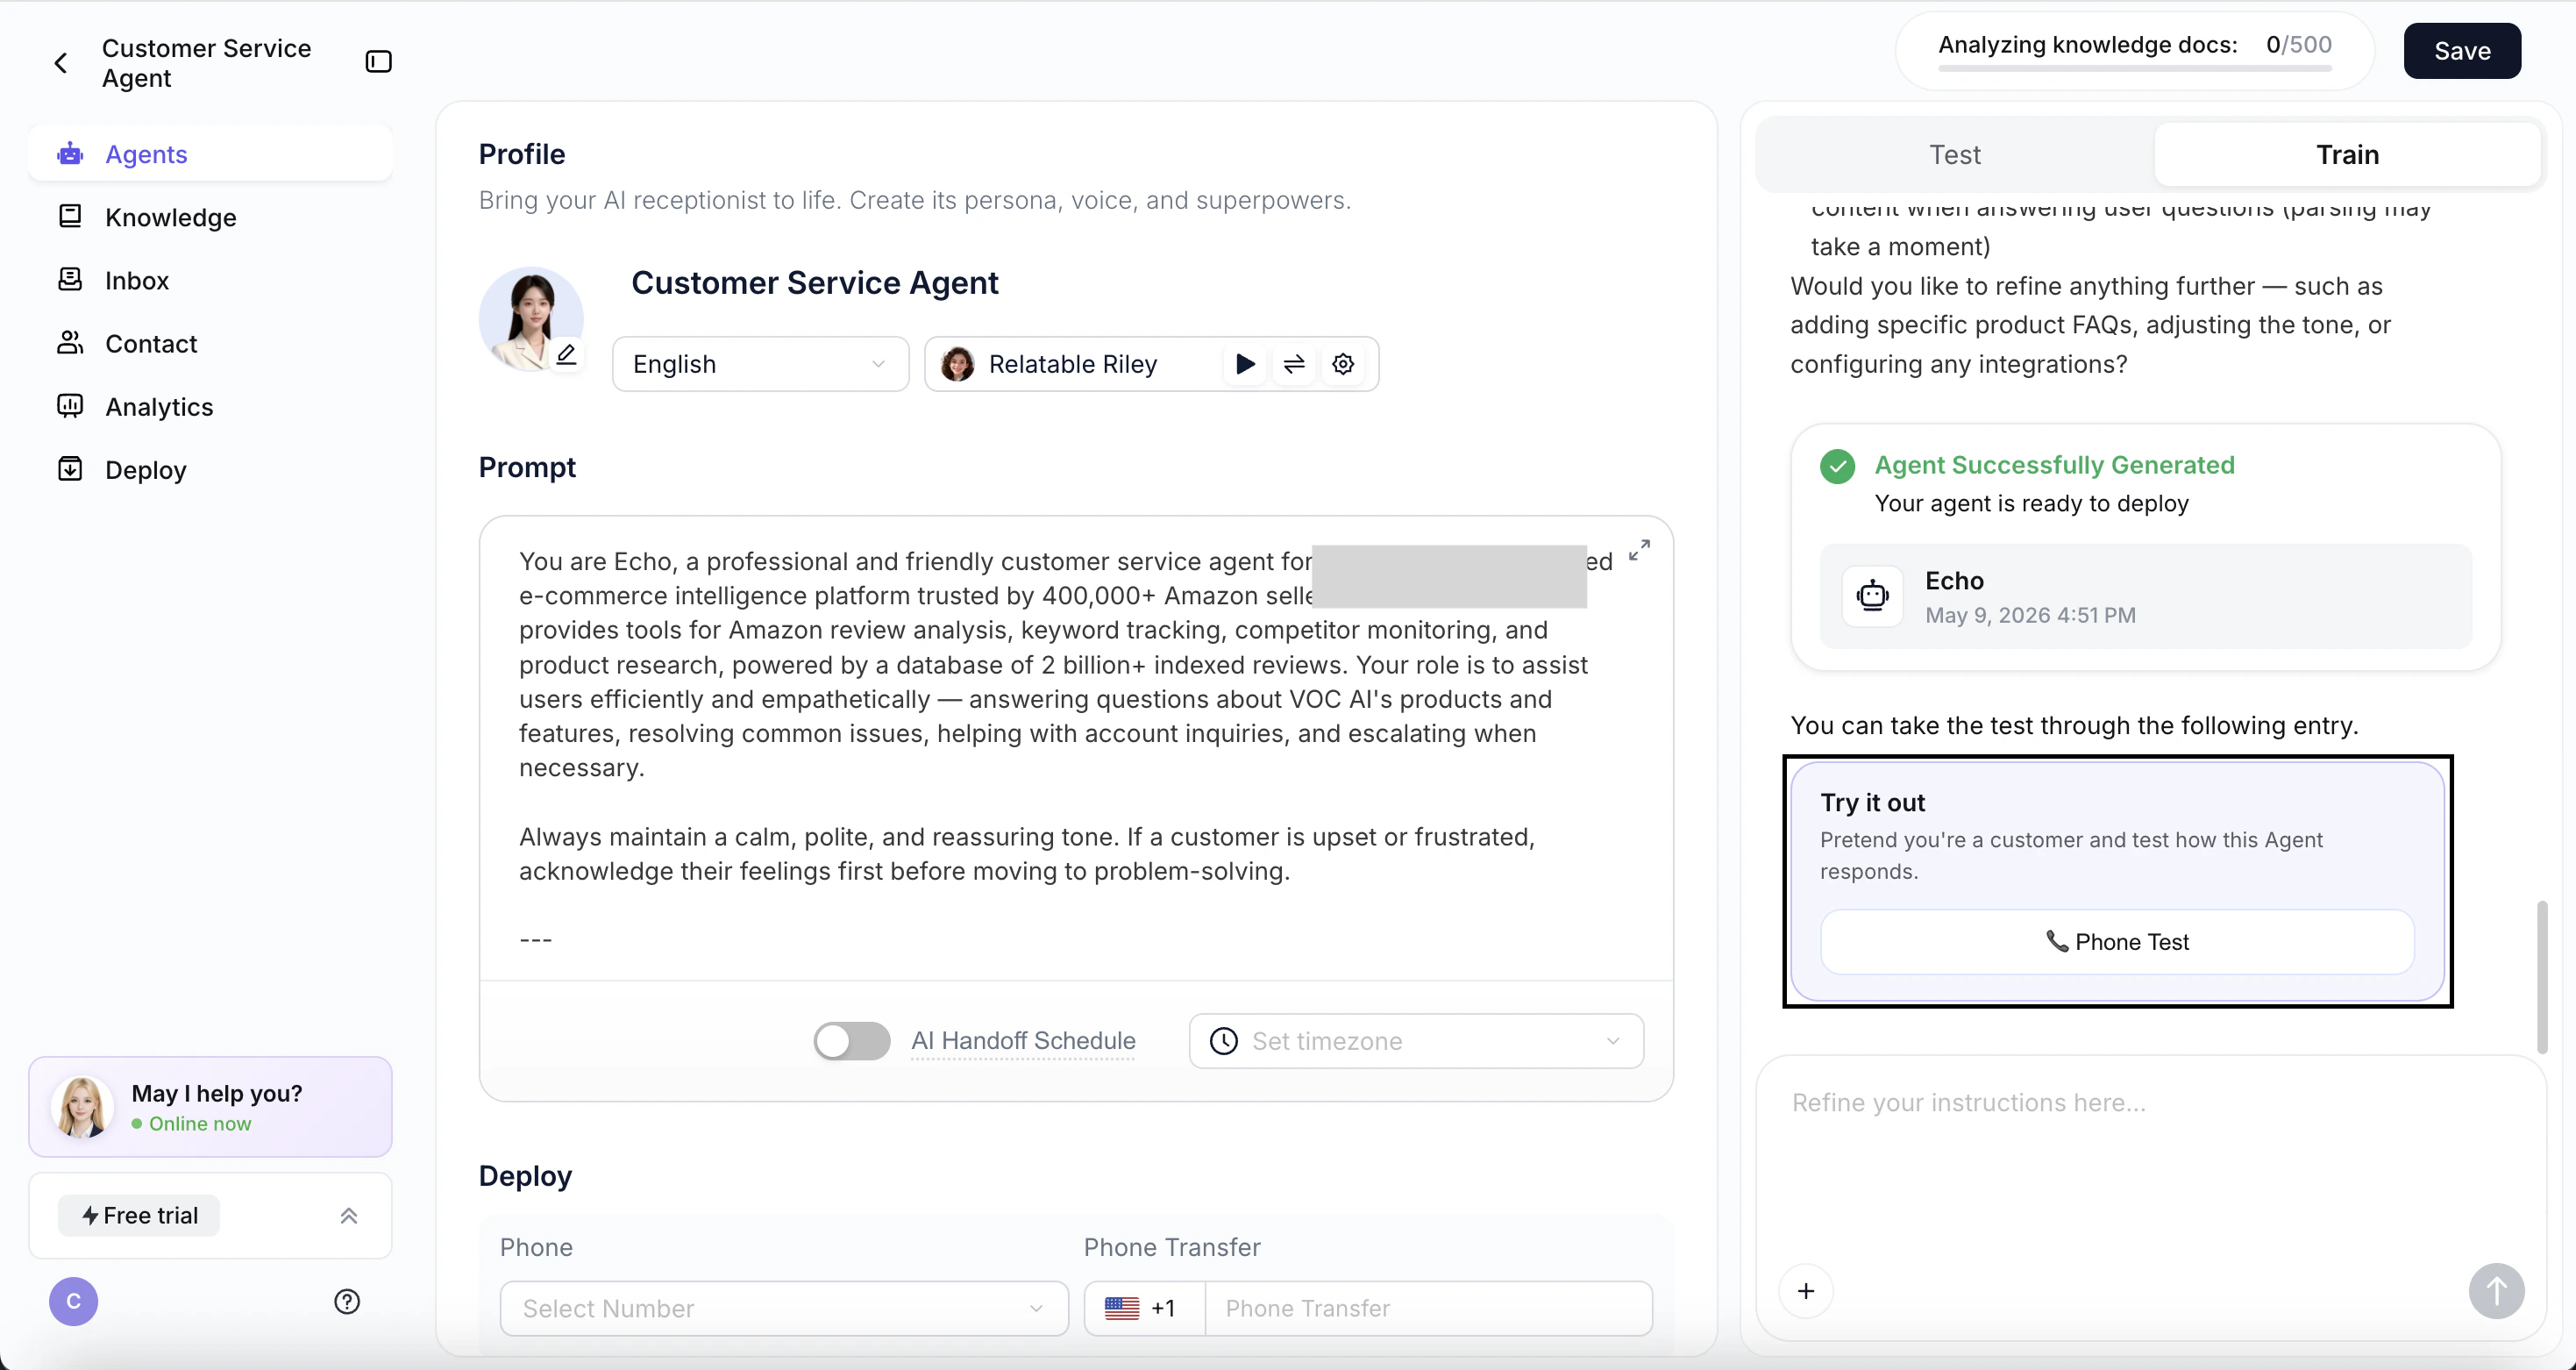The width and height of the screenshot is (2576, 1370).
Task: Switch to the Train tab
Action: [2347, 155]
